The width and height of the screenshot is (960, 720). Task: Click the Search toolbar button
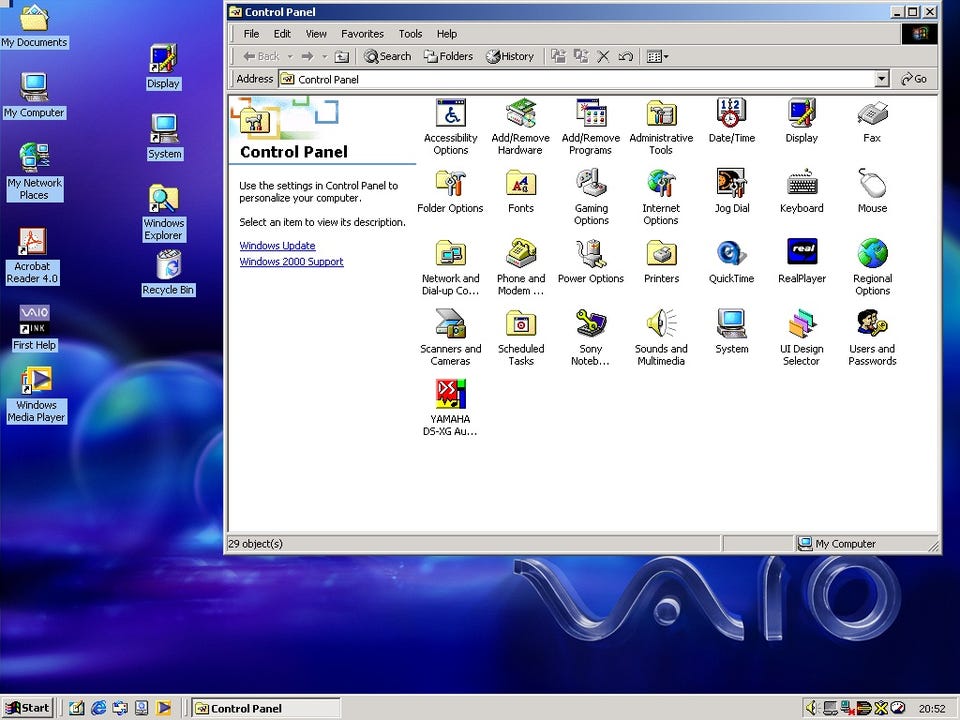pos(388,56)
